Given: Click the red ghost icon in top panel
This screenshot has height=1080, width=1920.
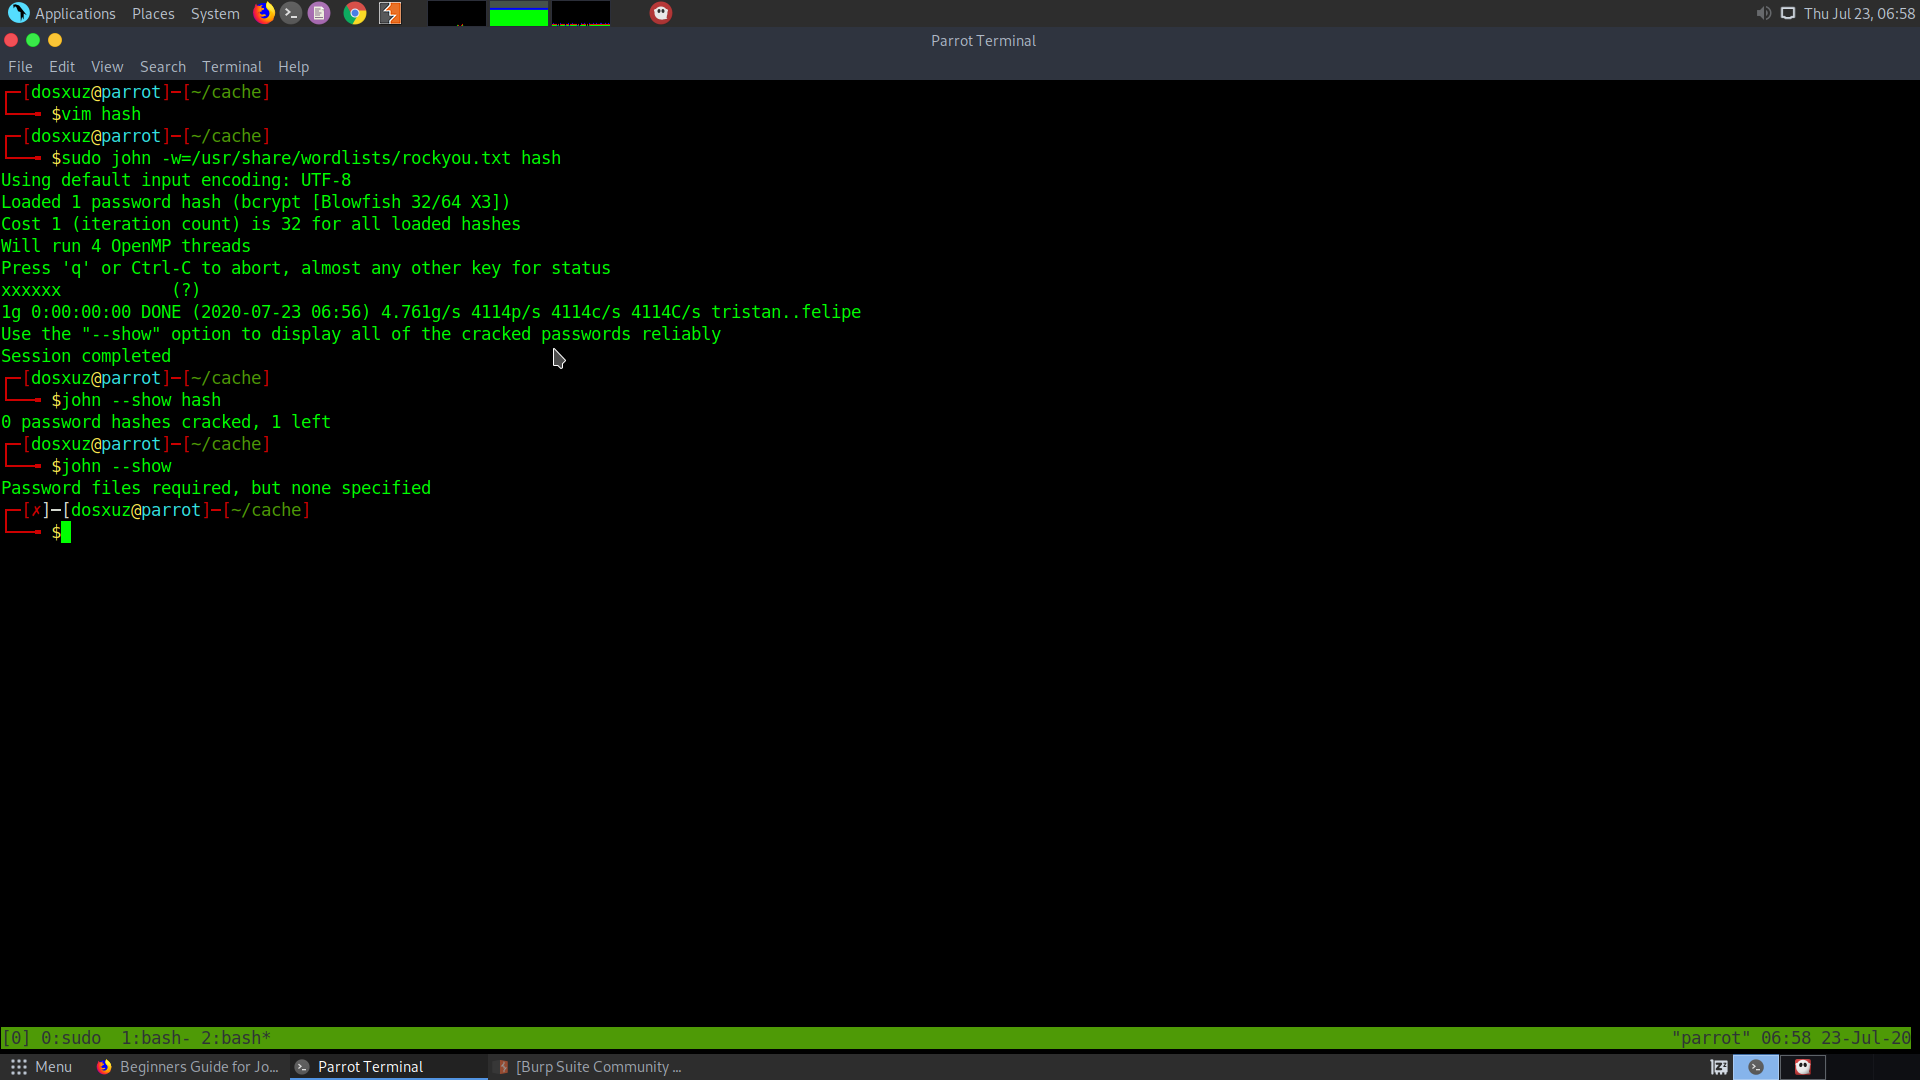Looking at the screenshot, I should coord(661,13).
